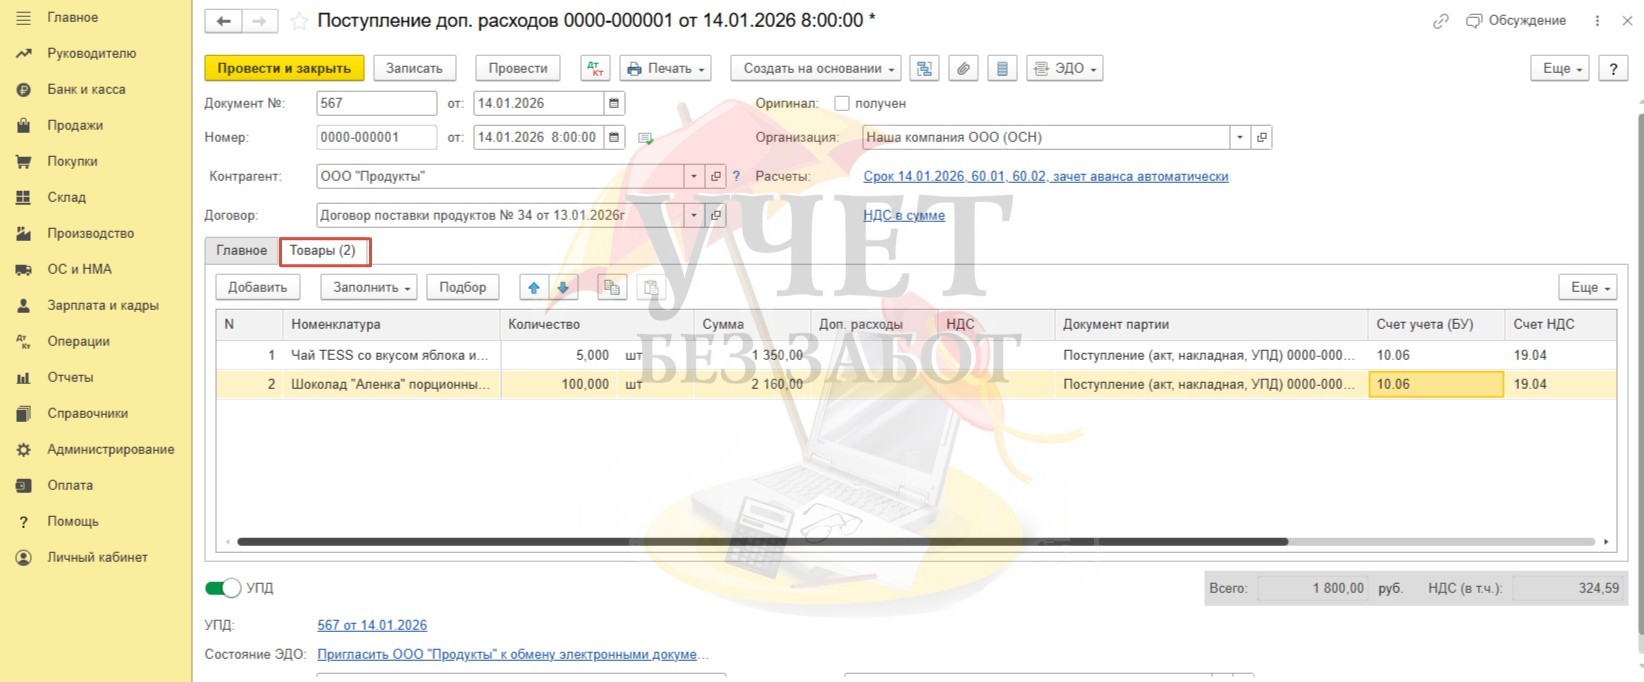This screenshot has height=682, width=1644.
Task: Open the 'НДС в сумме' link
Action: pyautogui.click(x=903, y=215)
